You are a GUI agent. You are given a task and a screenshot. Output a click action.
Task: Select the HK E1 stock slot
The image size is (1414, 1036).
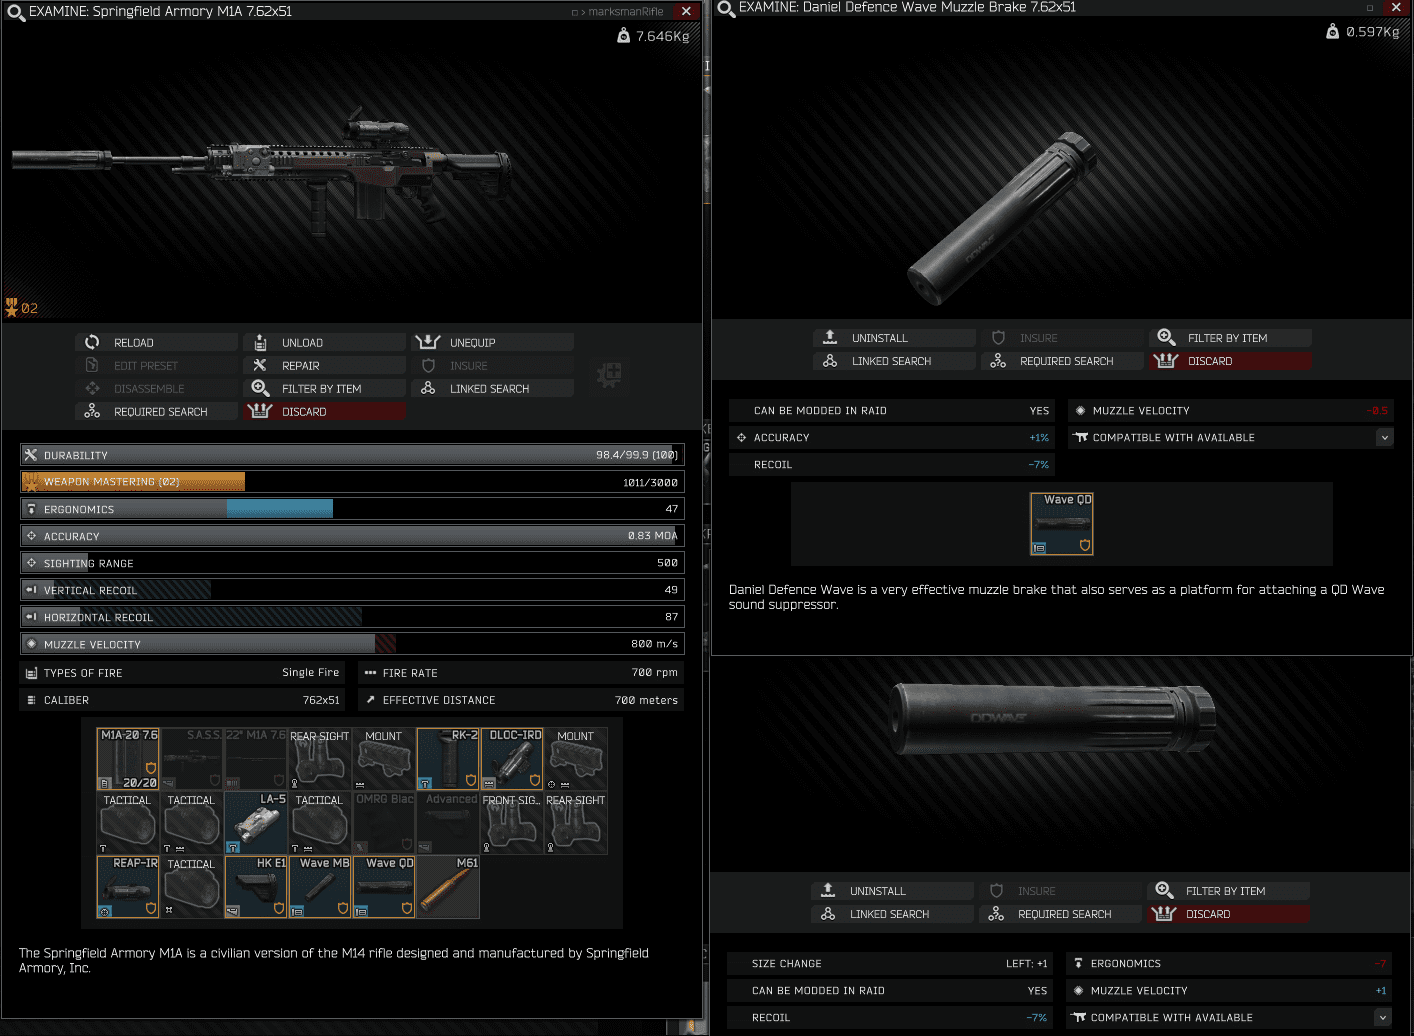pos(256,887)
